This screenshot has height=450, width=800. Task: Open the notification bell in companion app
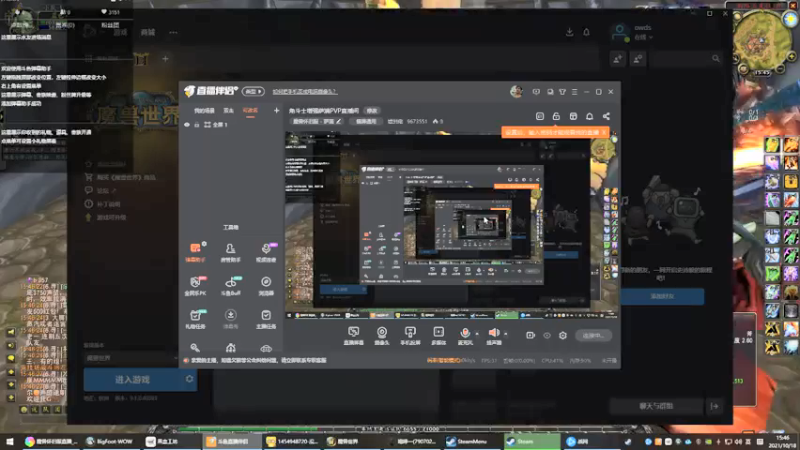click(x=589, y=116)
